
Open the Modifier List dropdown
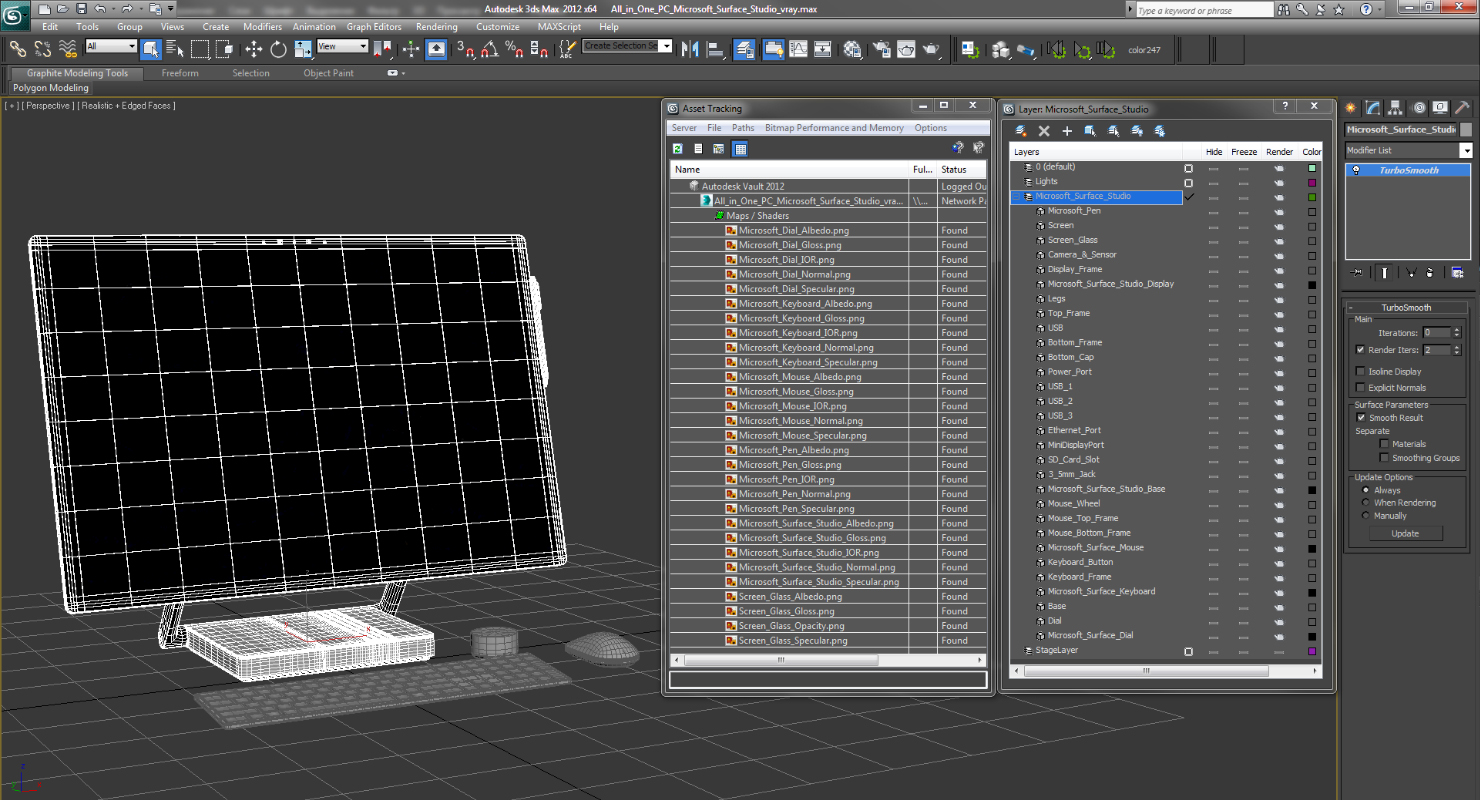pos(1408,150)
